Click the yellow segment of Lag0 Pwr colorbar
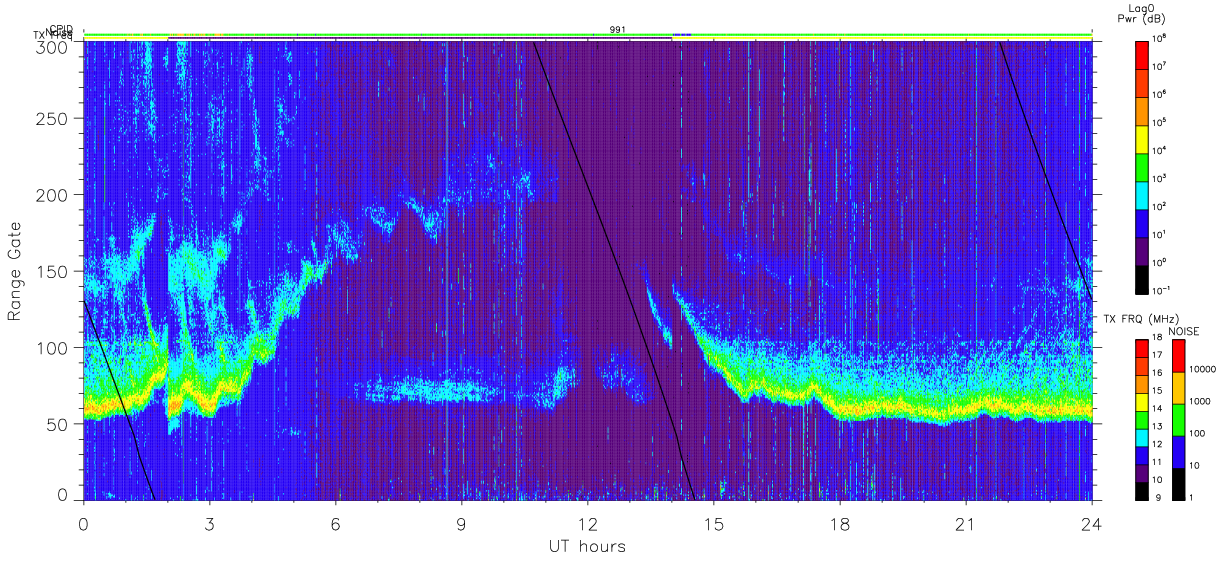Screen dimensions: 1228x567 [1142, 137]
